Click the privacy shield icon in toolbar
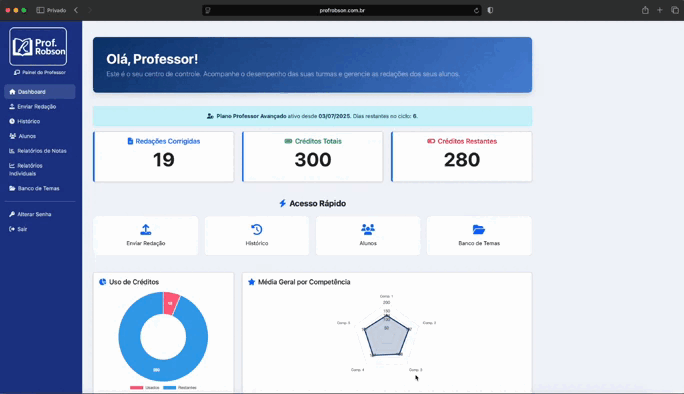The image size is (684, 394). (490, 10)
